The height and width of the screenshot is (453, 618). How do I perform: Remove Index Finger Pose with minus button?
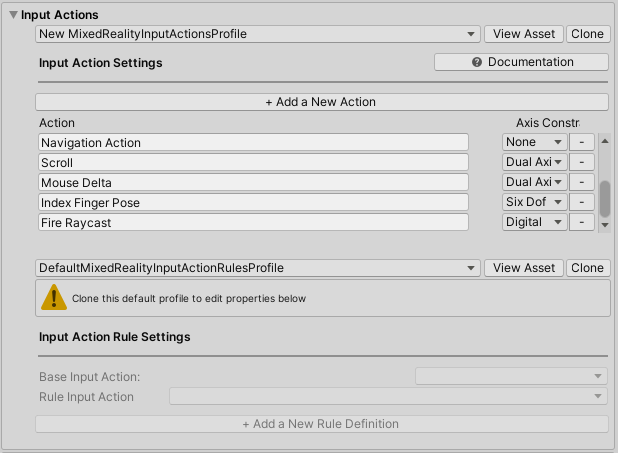point(582,202)
